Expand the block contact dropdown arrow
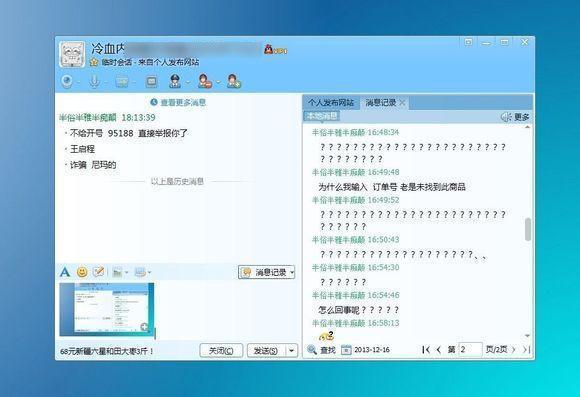580x397 pixels. 218,82
